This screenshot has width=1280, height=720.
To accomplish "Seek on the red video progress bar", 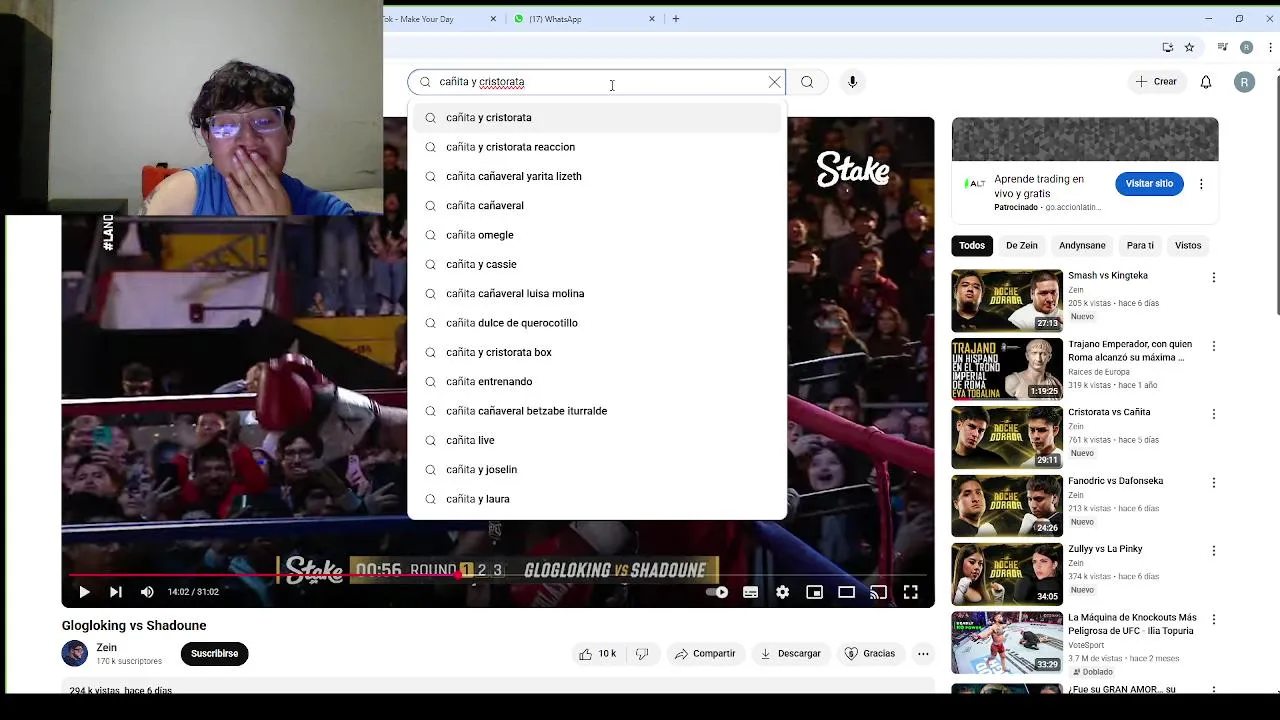I will pos(498,575).
